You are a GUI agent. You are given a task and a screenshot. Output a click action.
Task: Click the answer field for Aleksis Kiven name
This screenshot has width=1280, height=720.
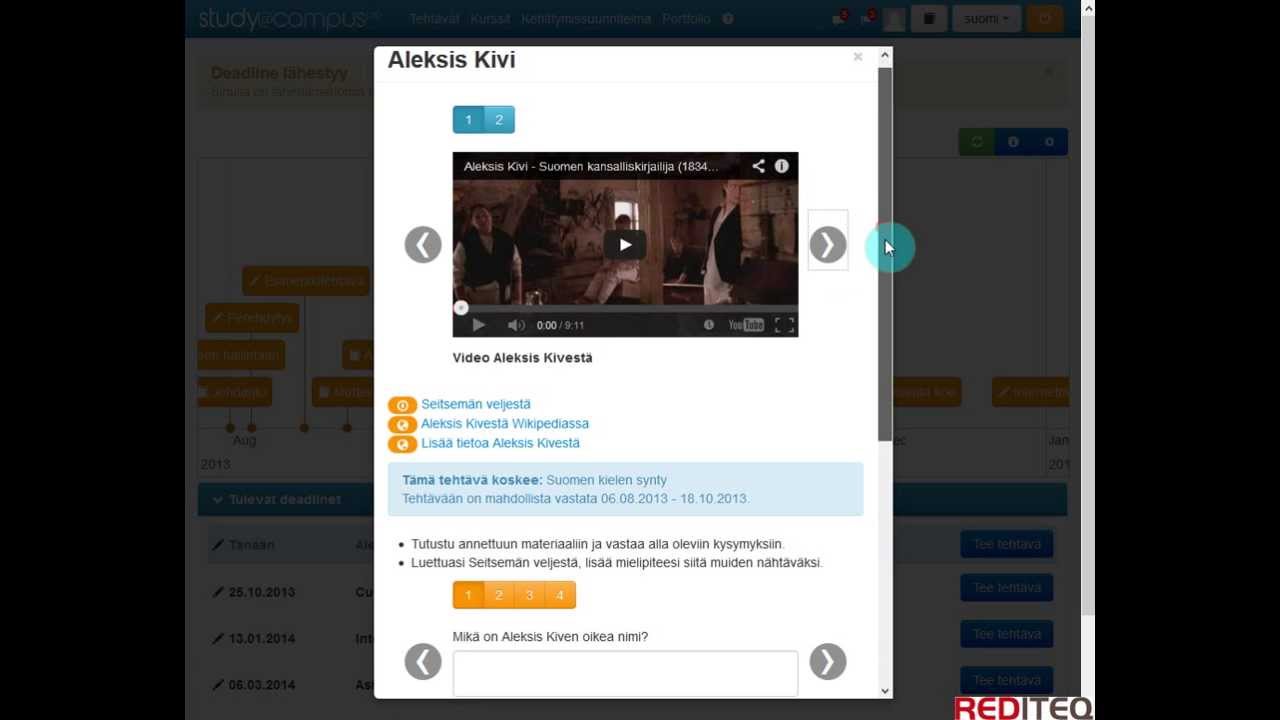[x=625, y=673]
